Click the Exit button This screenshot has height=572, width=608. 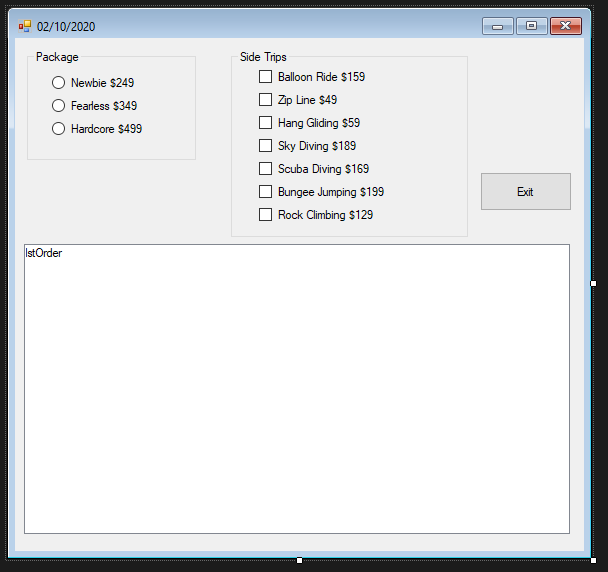526,192
